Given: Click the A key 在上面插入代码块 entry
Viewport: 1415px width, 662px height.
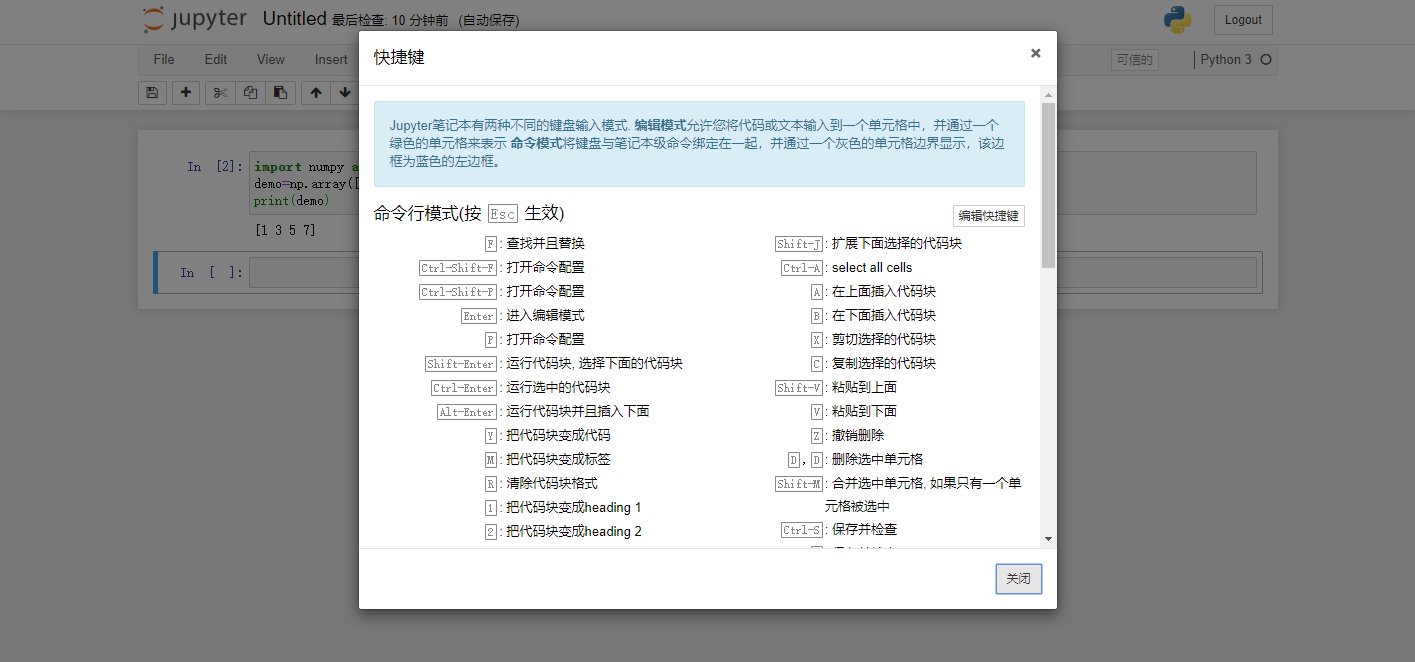Looking at the screenshot, I should [x=873, y=292].
